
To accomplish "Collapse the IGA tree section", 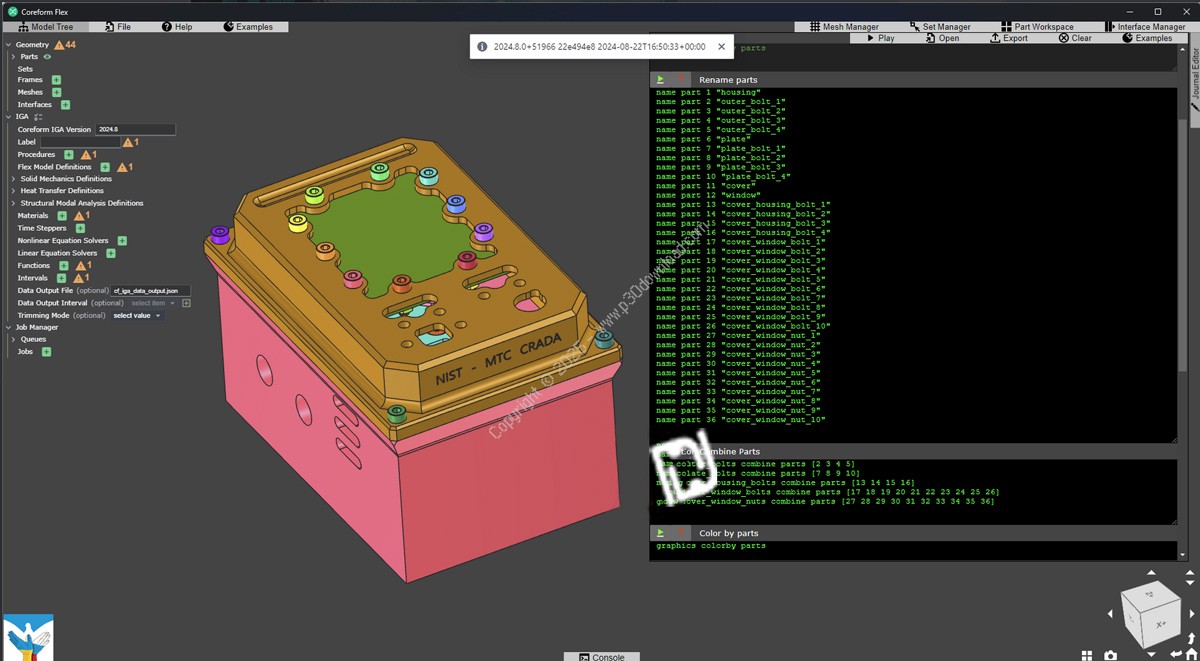I will tap(9, 117).
